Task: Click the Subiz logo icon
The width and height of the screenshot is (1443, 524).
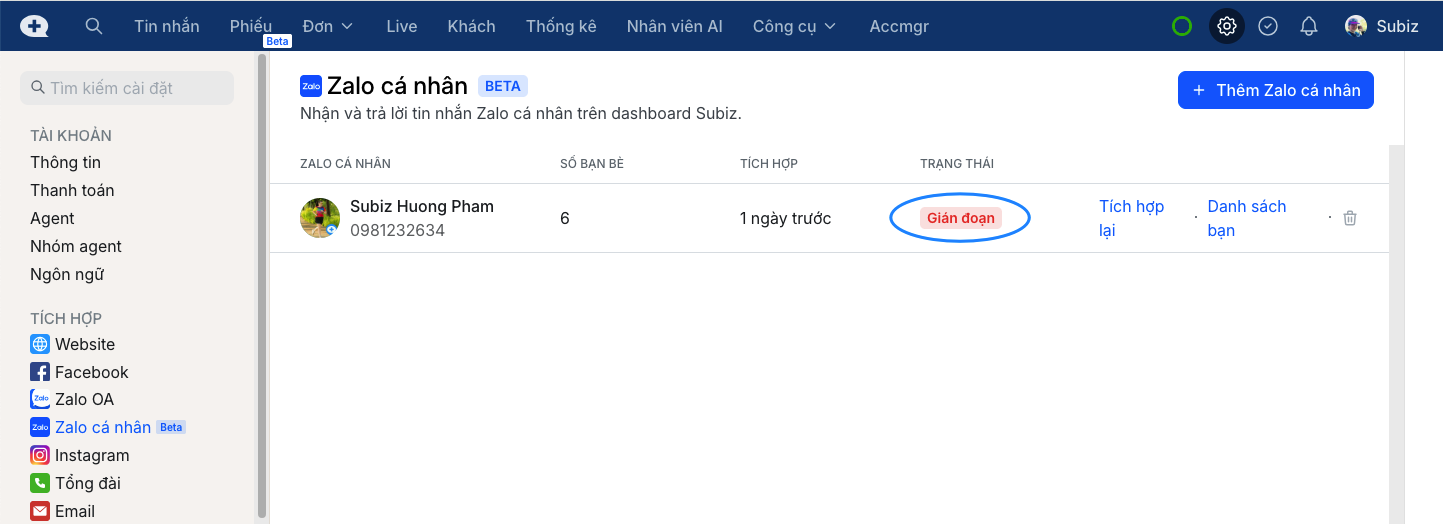Action: click(34, 26)
